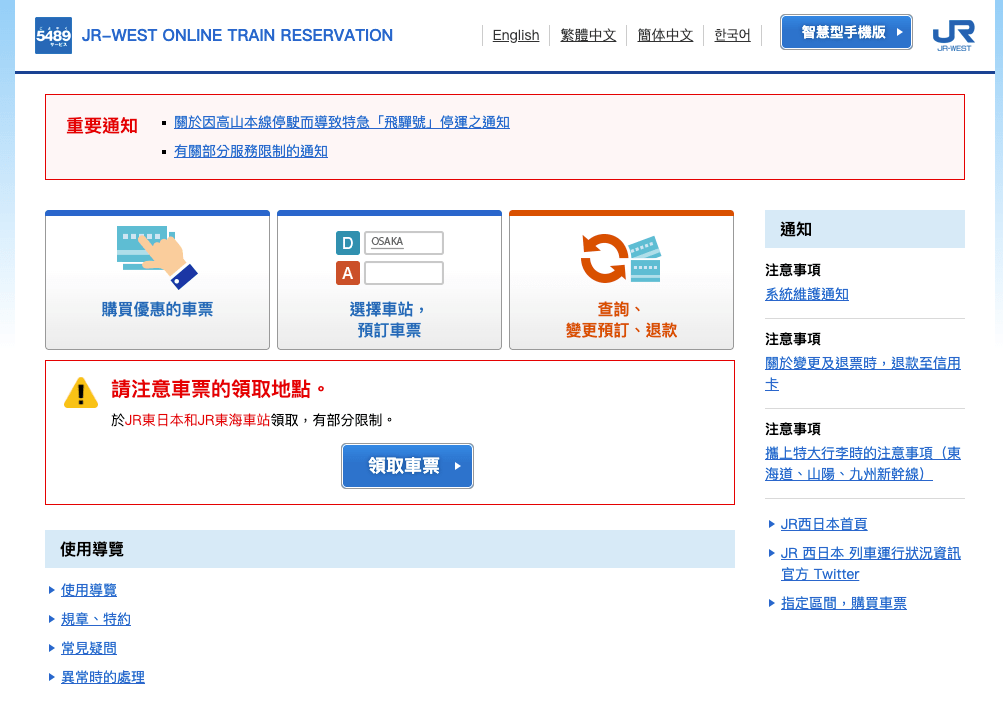Image resolution: width=1003 pixels, height=717 pixels.
Task: Open the 異常時的處理 link
Action: pyautogui.click(x=103, y=677)
